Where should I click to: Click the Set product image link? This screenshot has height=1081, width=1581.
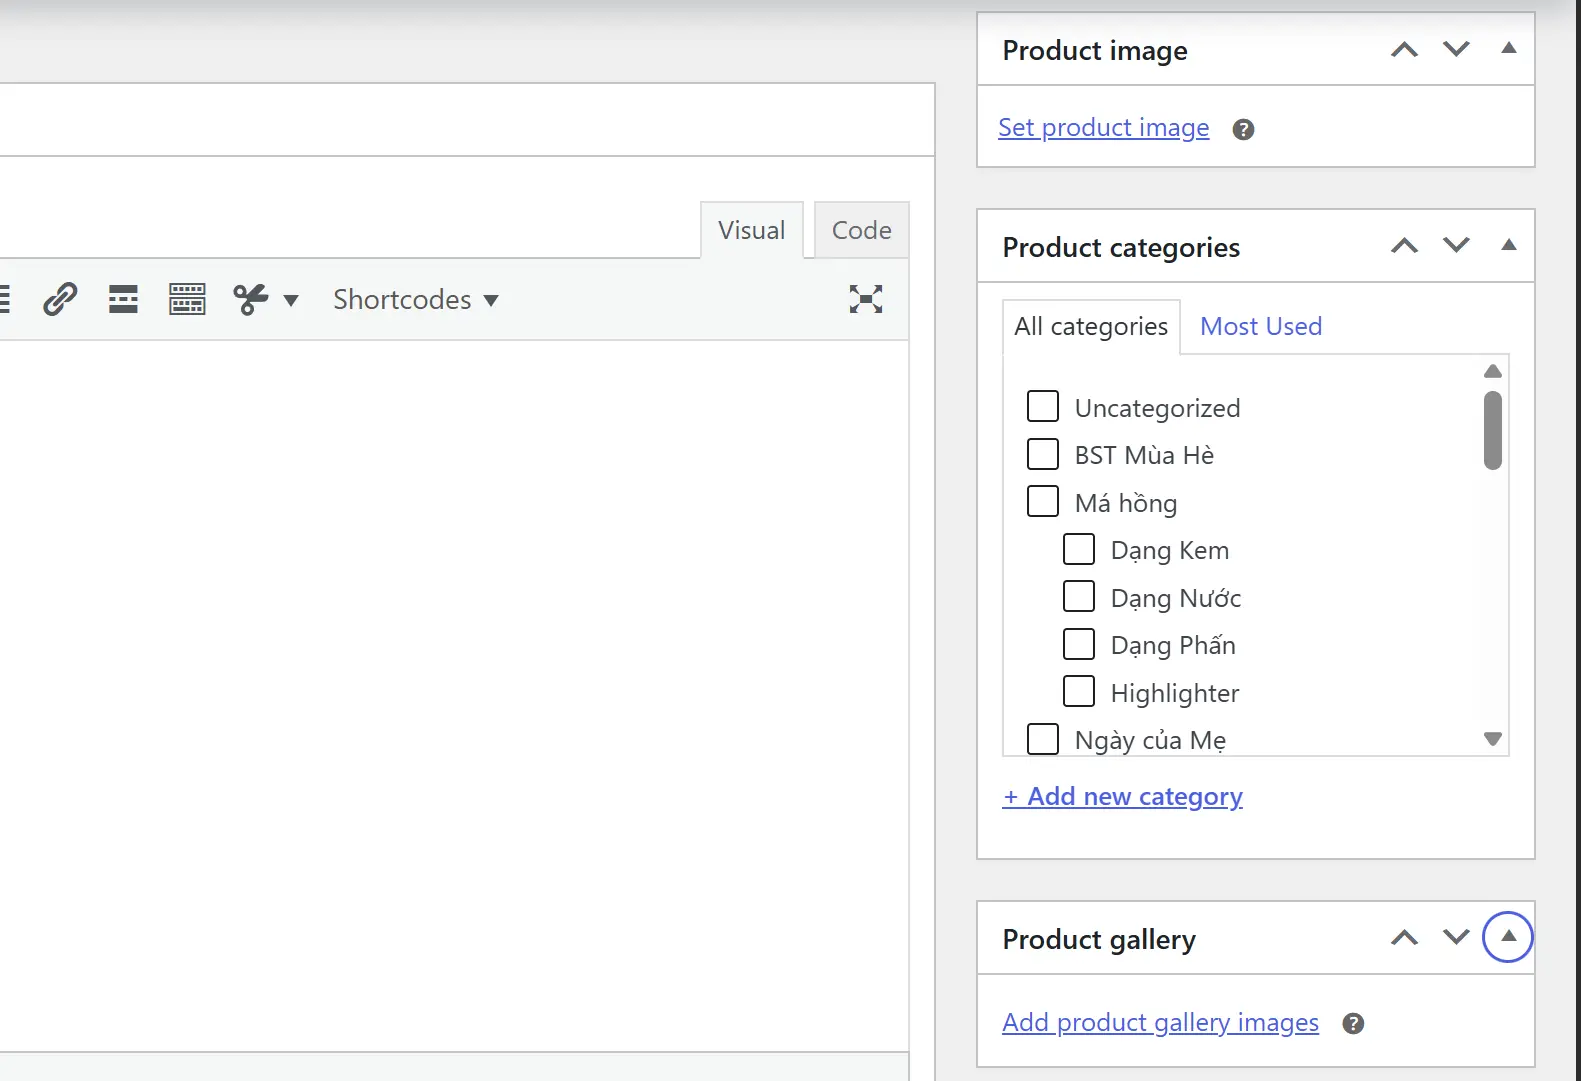coord(1104,128)
